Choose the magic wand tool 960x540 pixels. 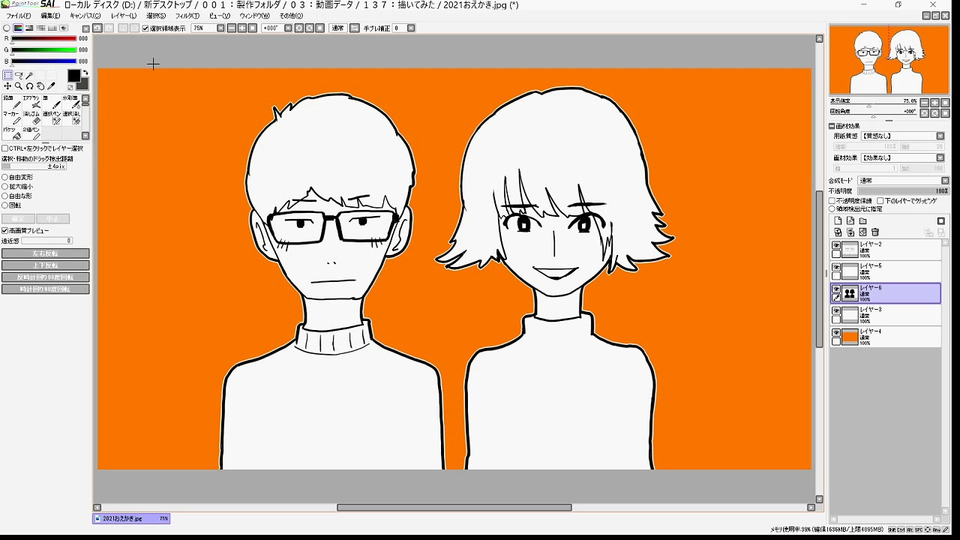click(x=30, y=75)
